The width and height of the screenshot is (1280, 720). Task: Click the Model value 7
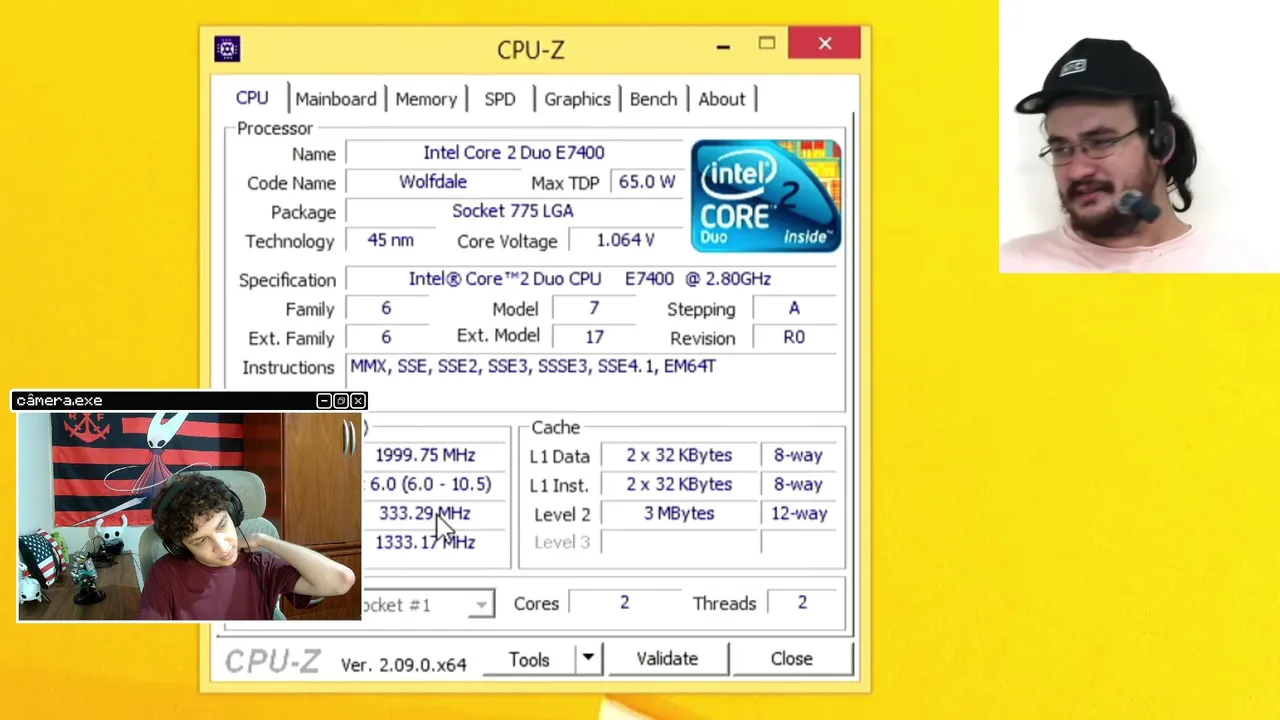(x=594, y=308)
